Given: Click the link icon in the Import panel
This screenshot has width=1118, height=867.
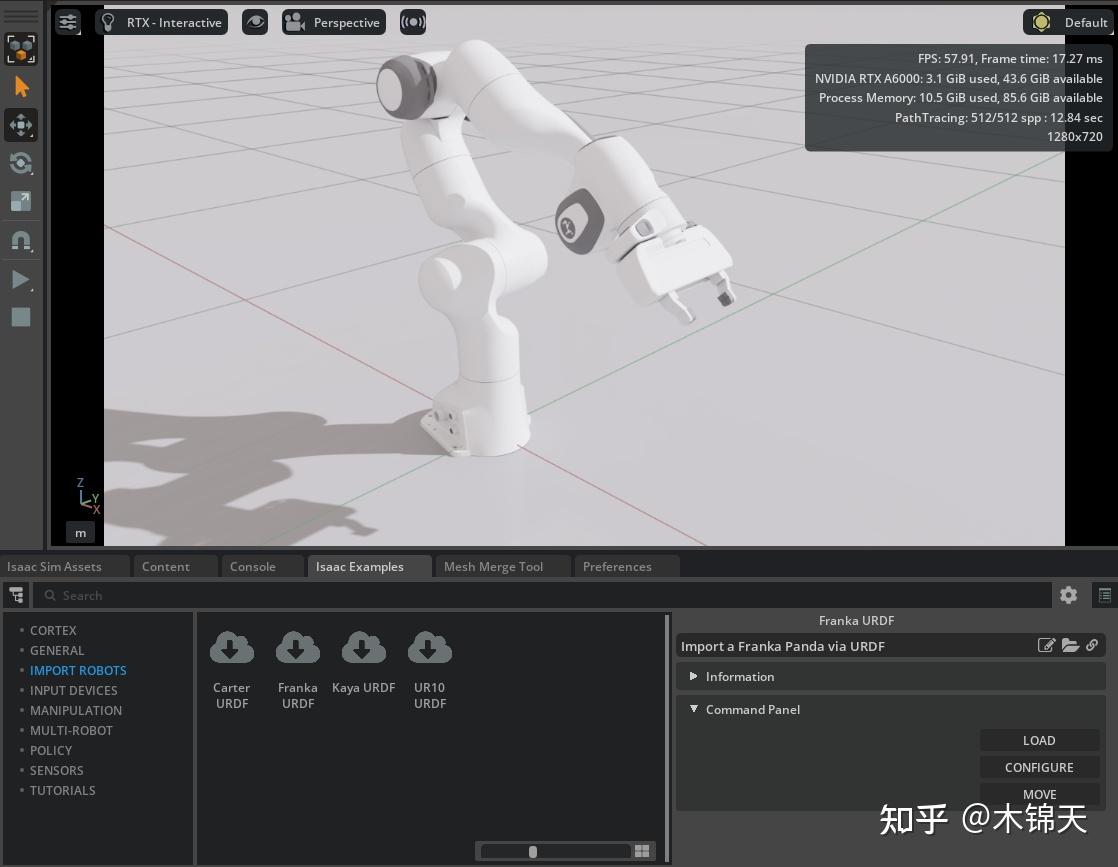Looking at the screenshot, I should click(x=1092, y=645).
